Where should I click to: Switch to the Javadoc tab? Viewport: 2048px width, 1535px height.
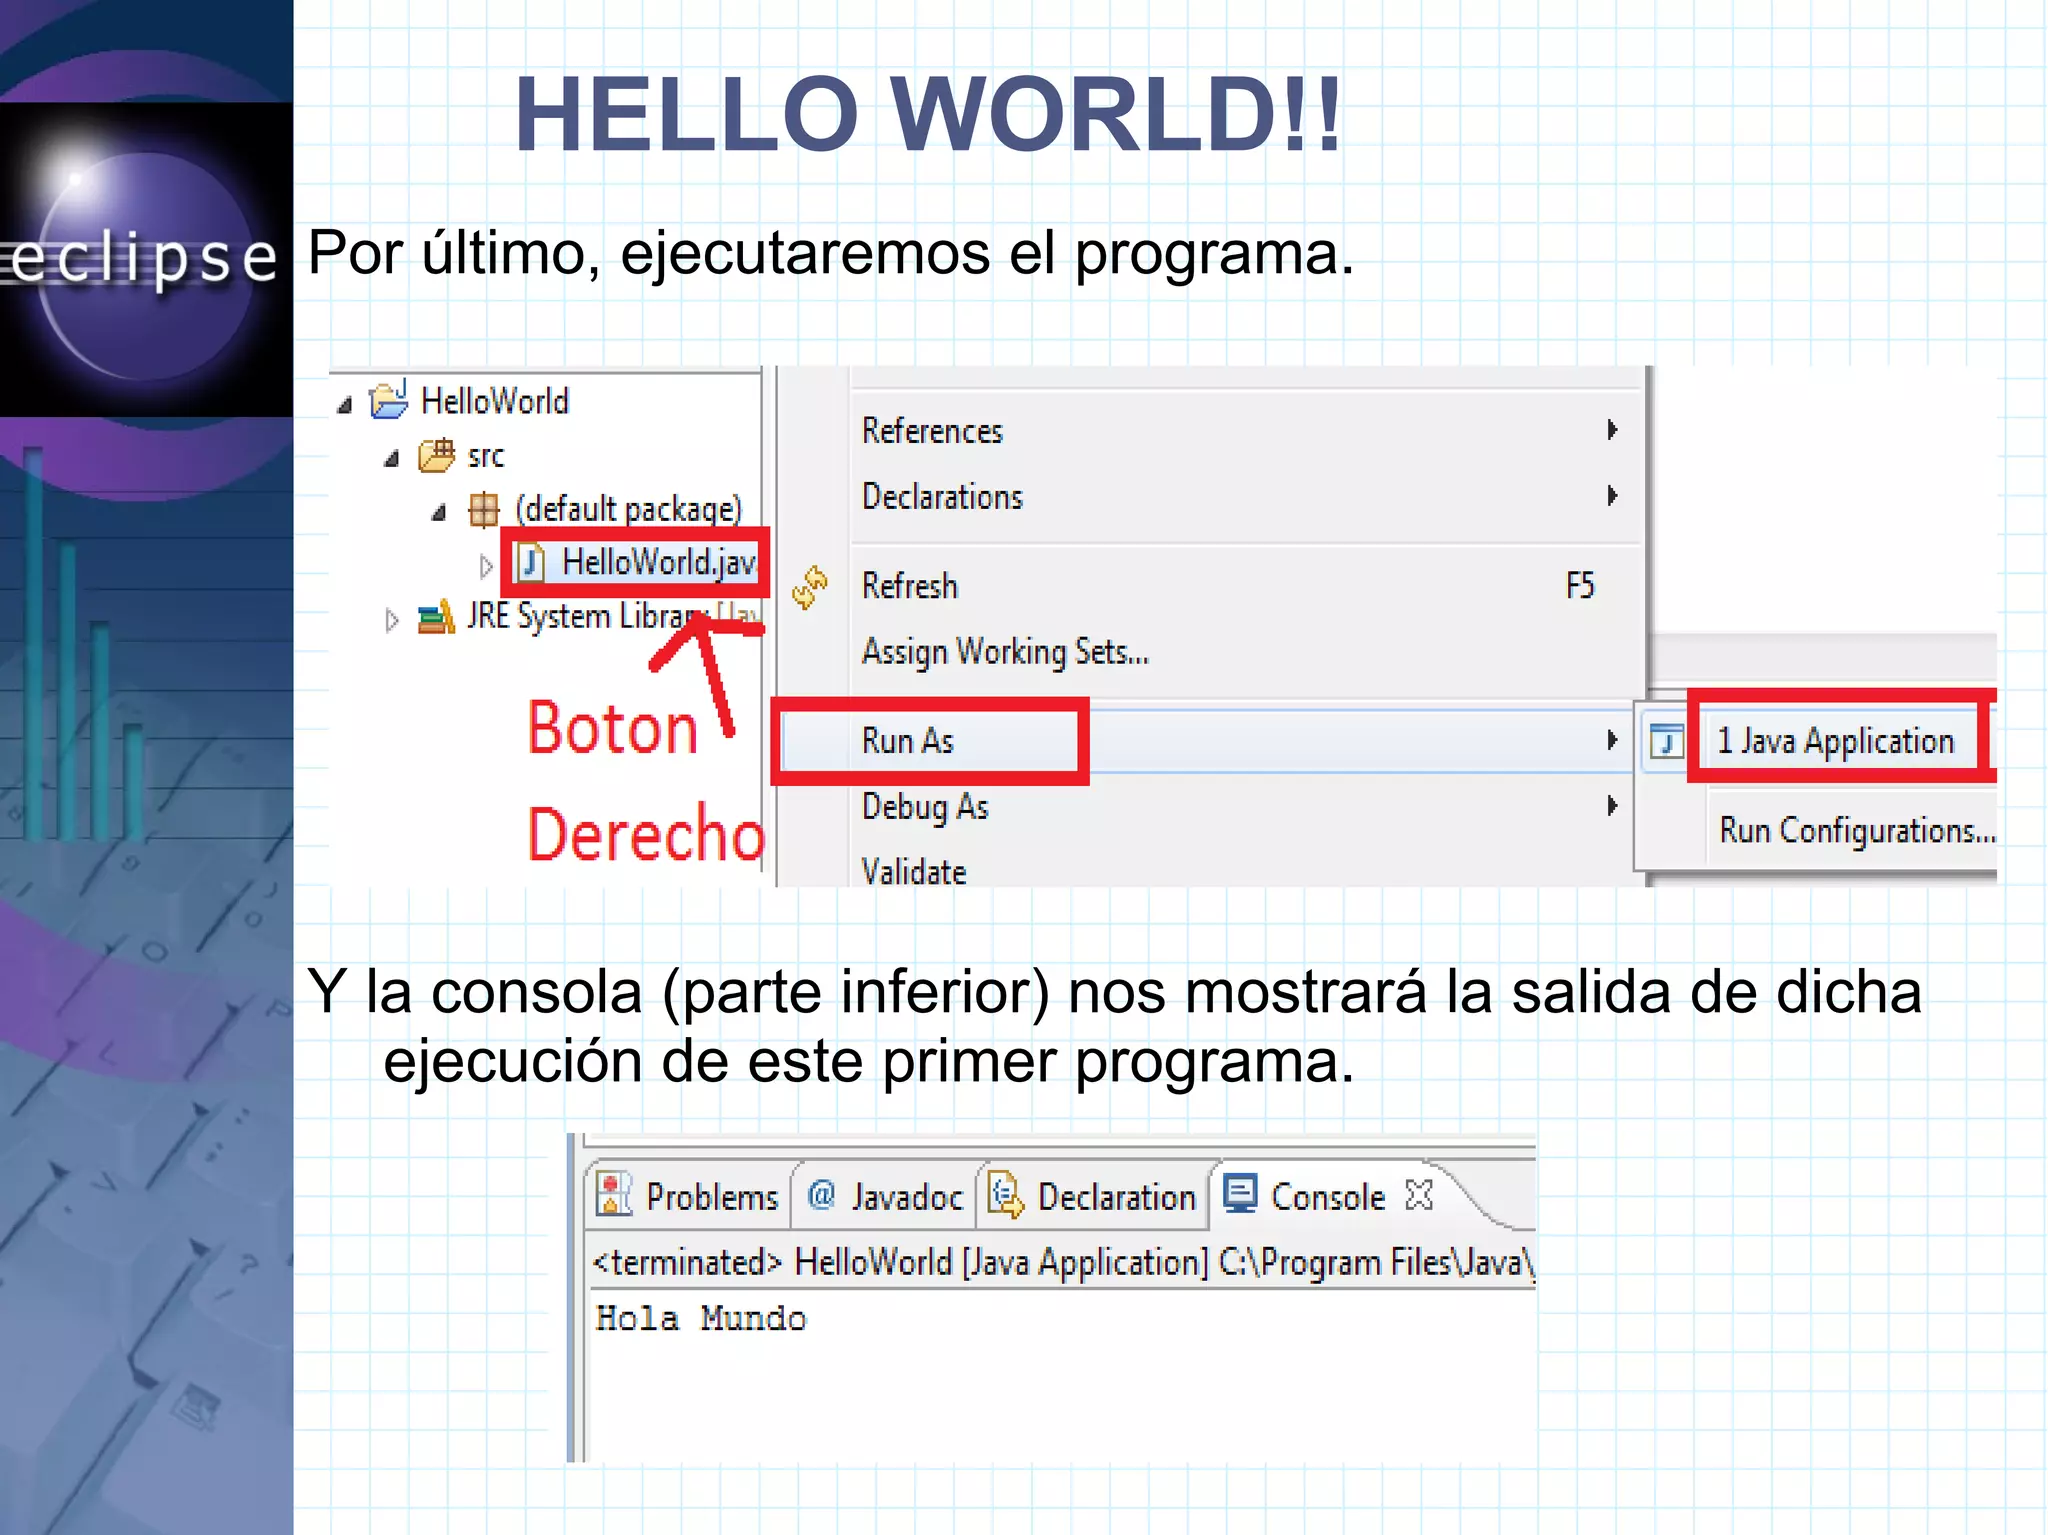click(886, 1196)
